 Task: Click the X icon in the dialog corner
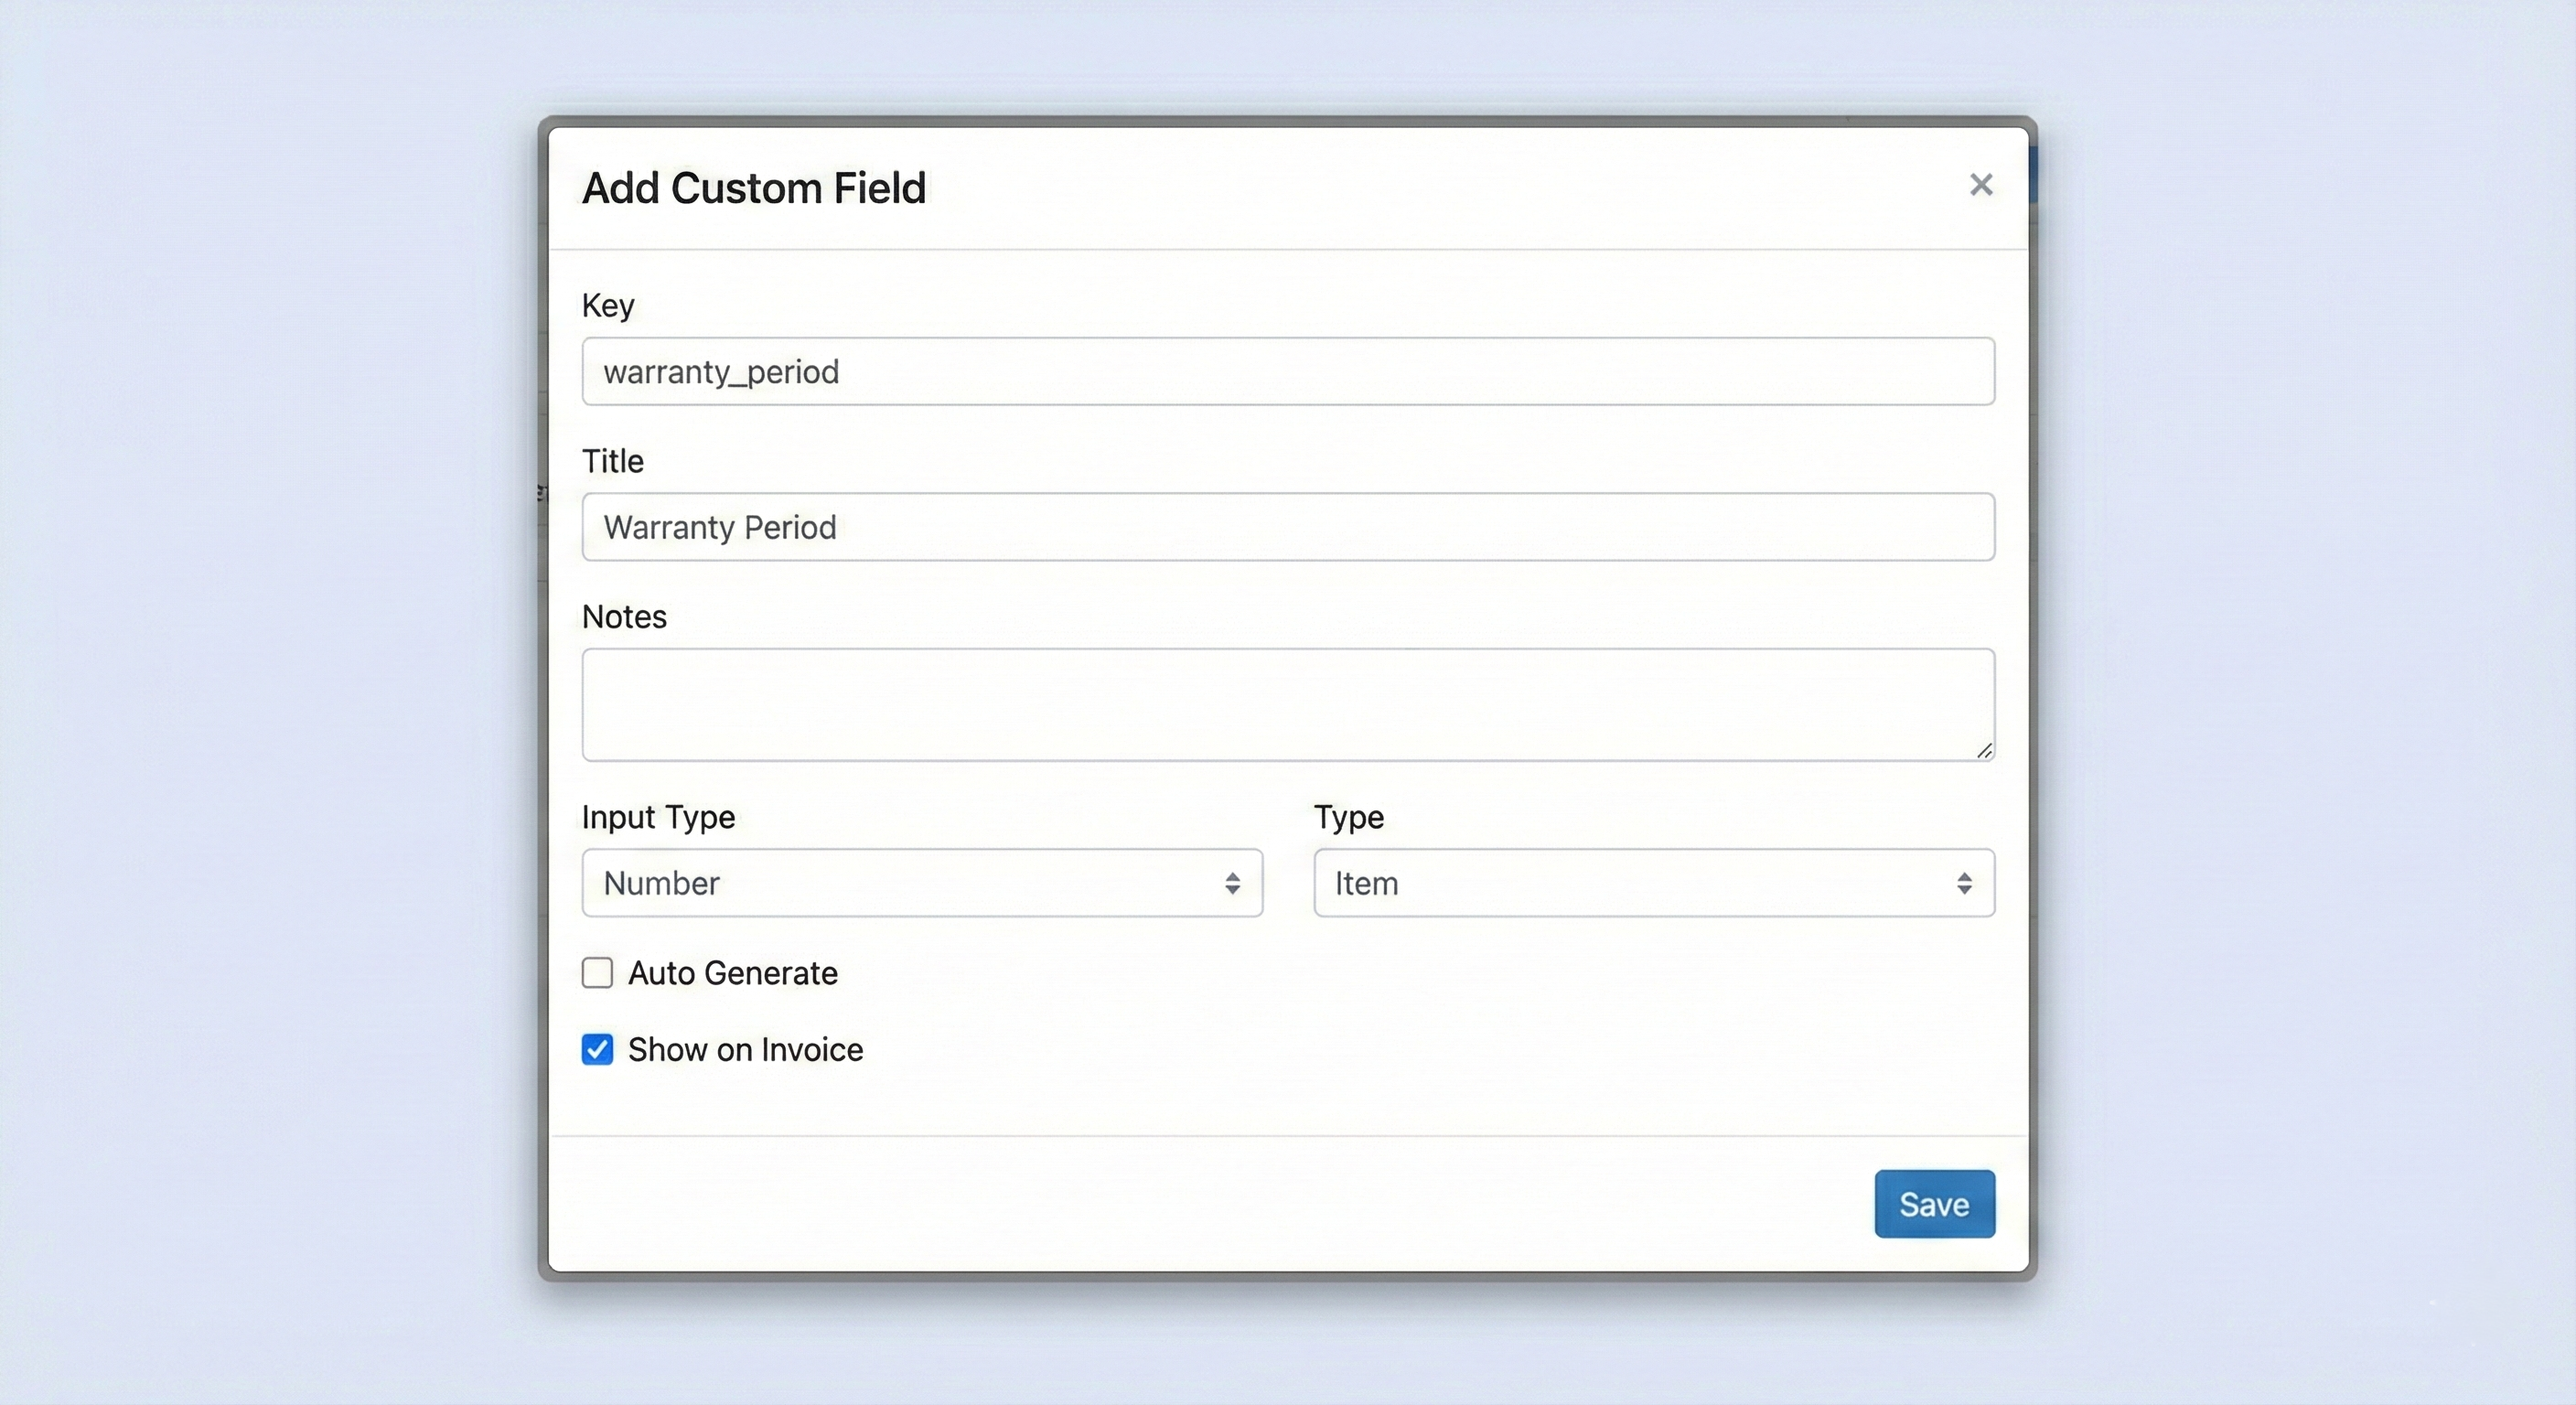click(x=1981, y=185)
